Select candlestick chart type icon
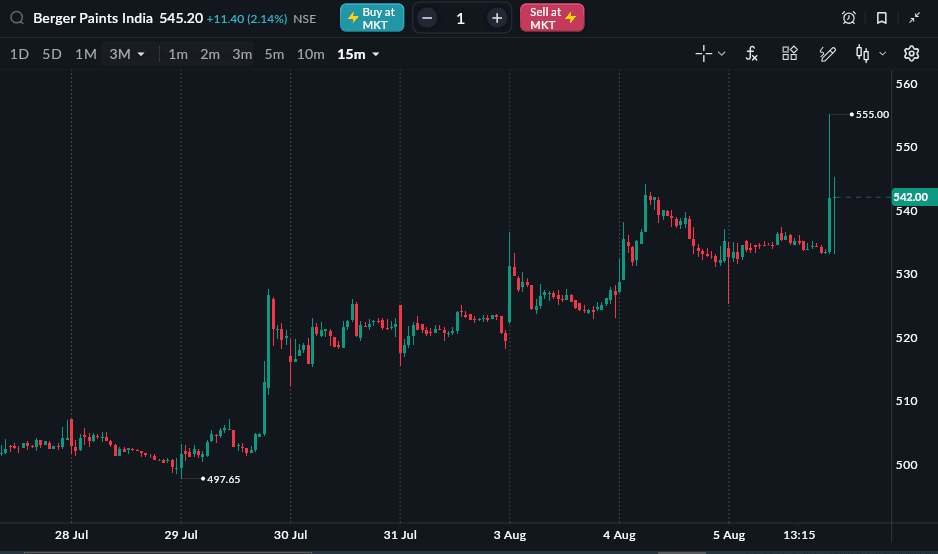 [862, 54]
